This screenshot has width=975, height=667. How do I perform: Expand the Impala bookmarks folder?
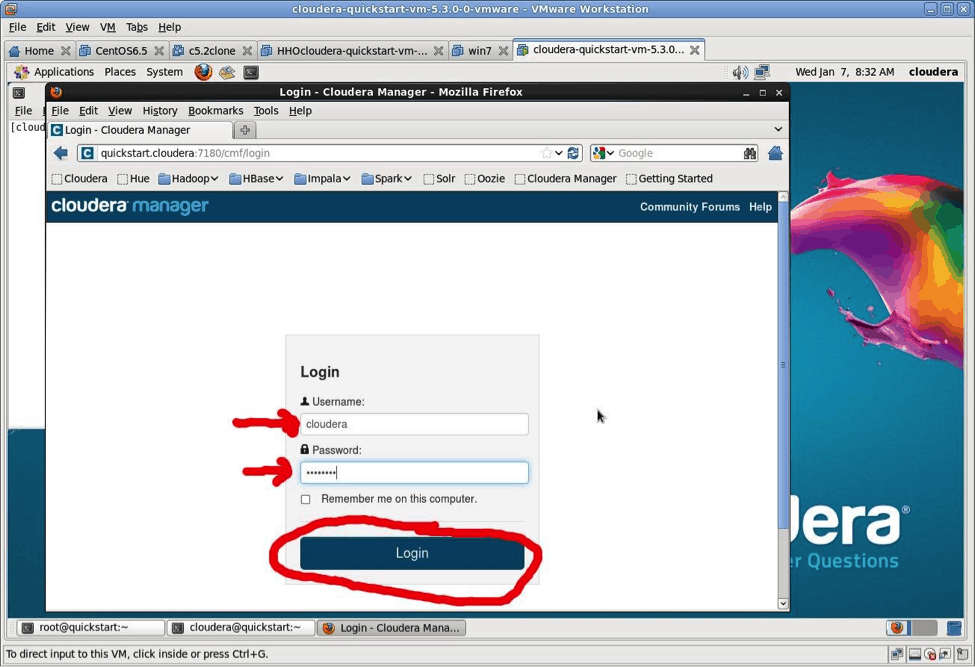point(322,179)
